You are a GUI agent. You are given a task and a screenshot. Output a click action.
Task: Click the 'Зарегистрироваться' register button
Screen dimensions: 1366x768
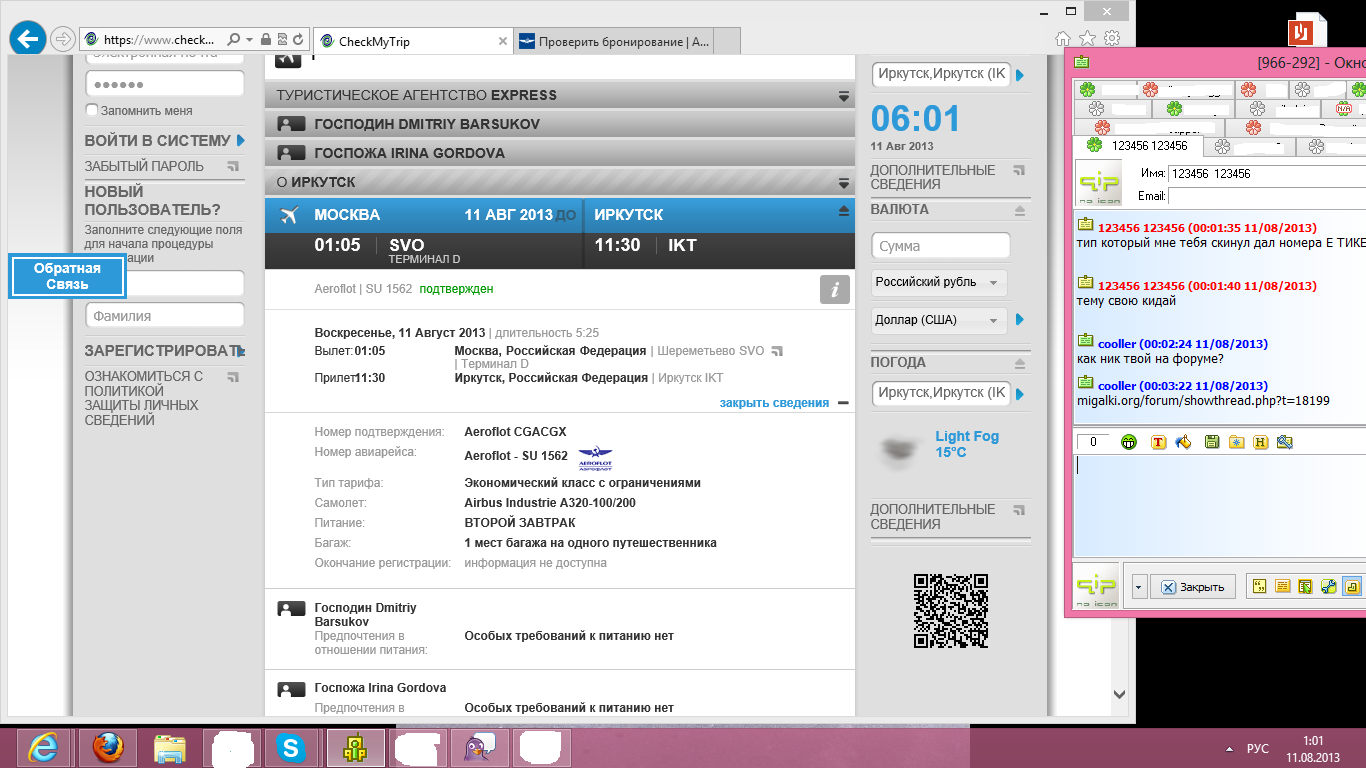point(164,351)
